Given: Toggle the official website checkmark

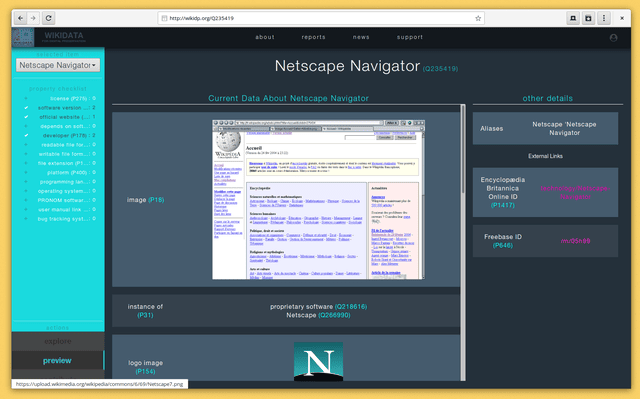Looking at the screenshot, I should click(x=26, y=117).
